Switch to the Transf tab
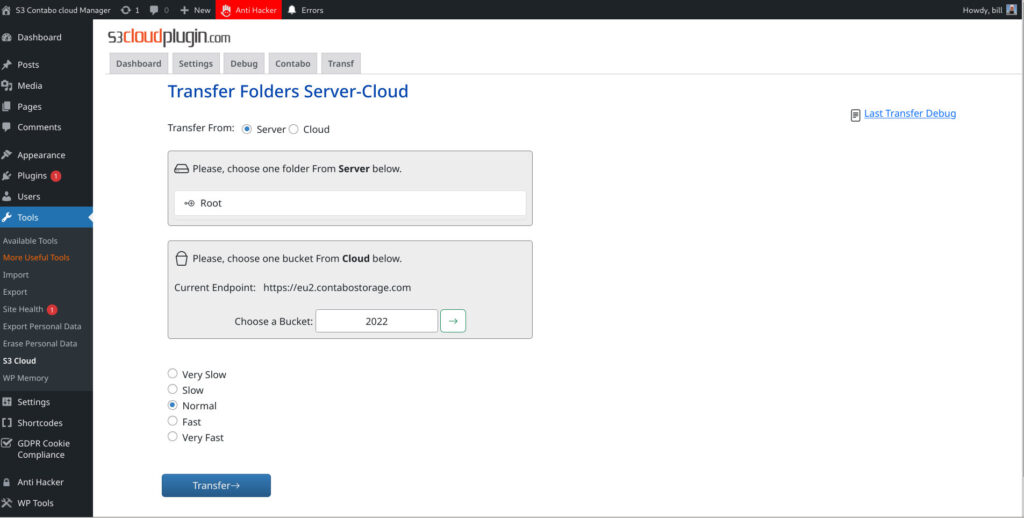Viewport: 1024px width, 518px height. point(341,63)
